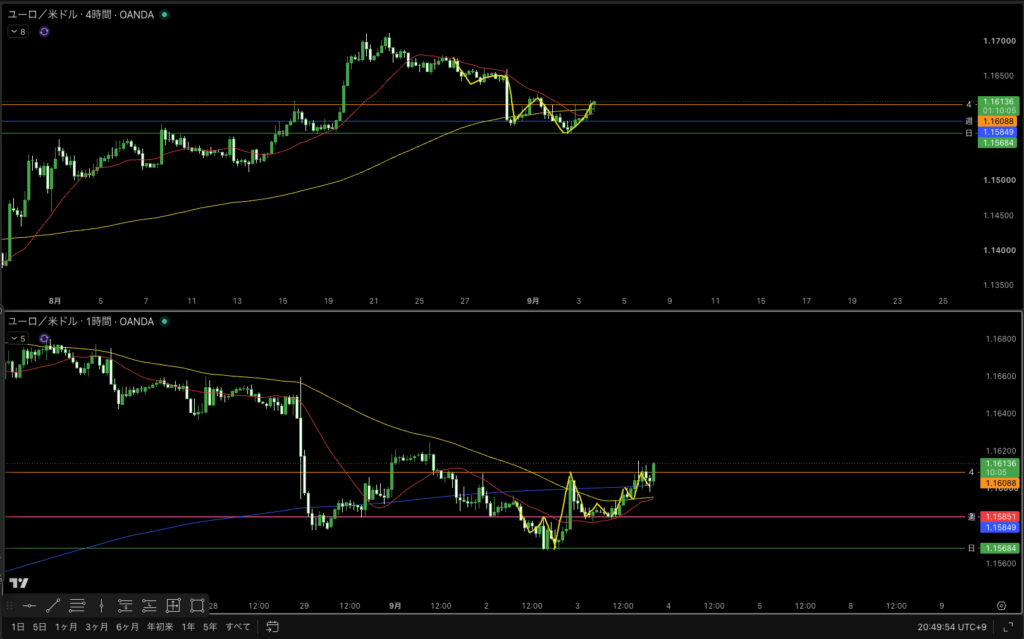Select the Fibonacci retracement tool
This screenshot has width=1024, height=639.
click(x=77, y=606)
